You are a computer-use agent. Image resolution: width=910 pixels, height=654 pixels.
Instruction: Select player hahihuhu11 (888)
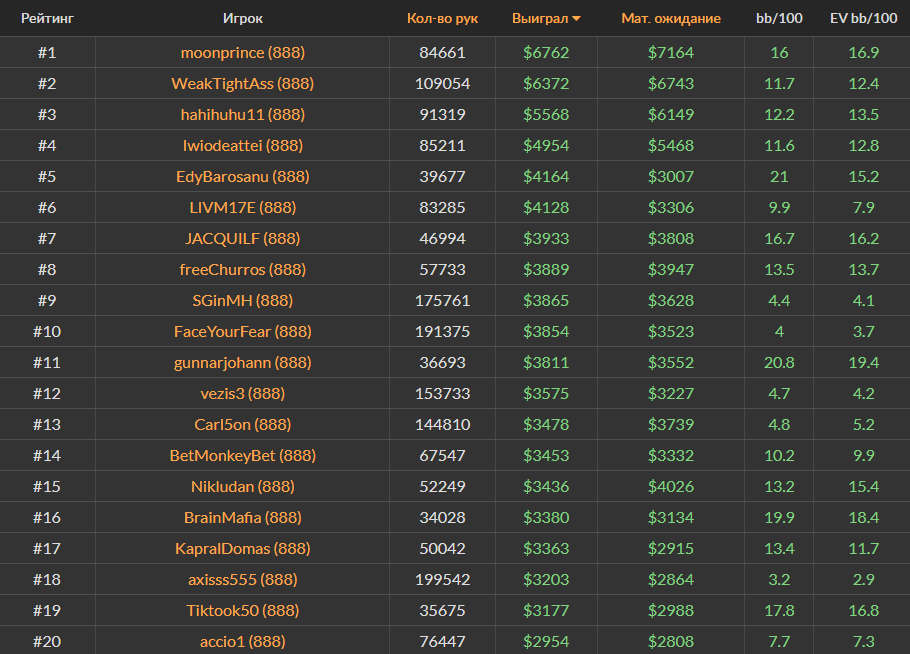coord(243,114)
